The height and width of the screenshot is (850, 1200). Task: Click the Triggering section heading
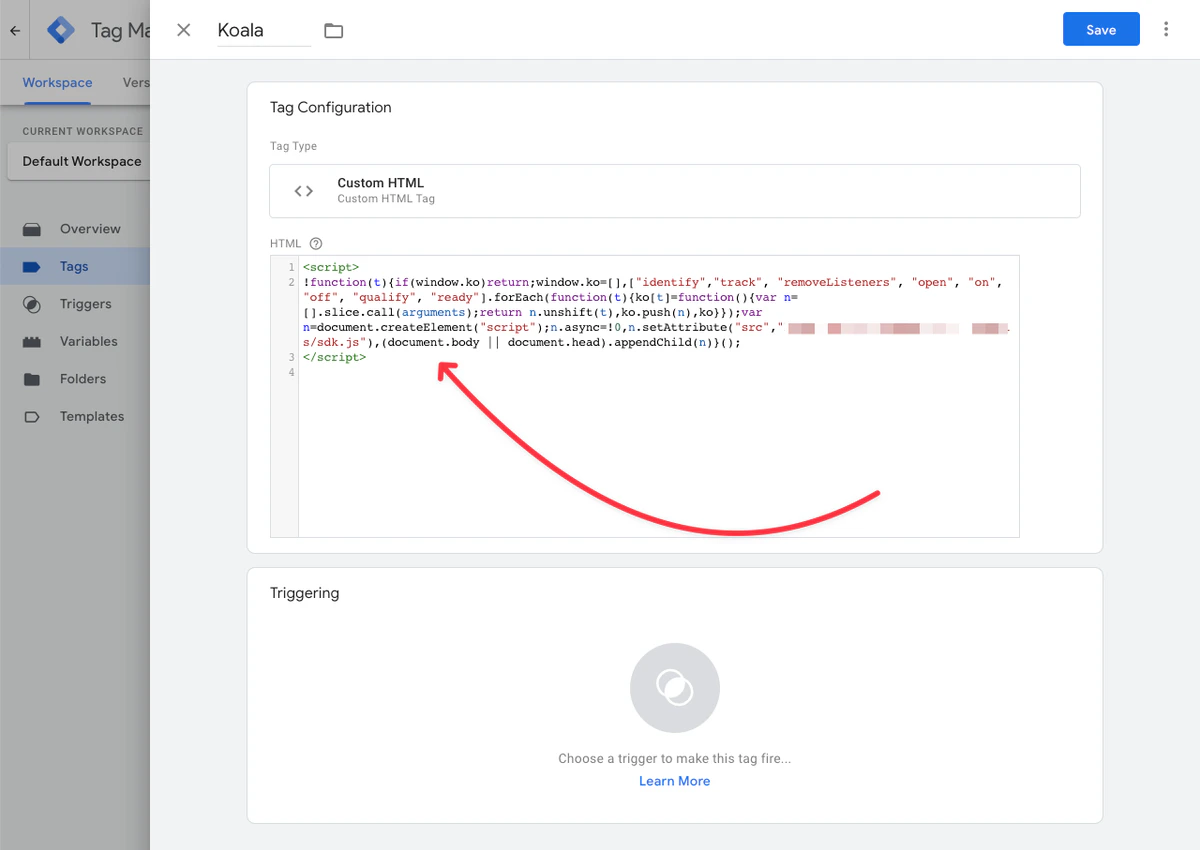[305, 593]
